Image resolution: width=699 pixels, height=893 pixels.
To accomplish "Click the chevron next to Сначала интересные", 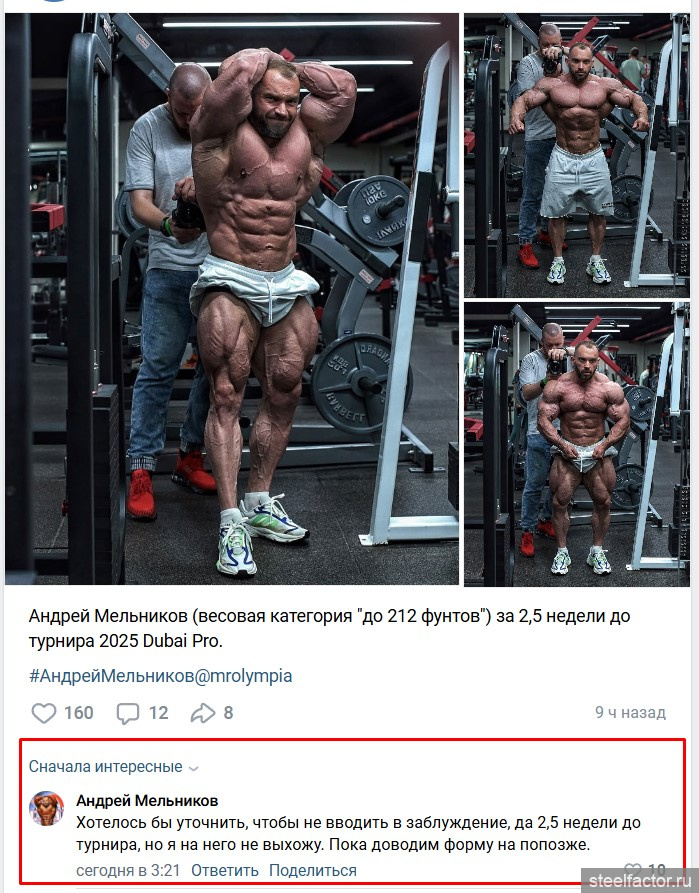I will pos(194,768).
